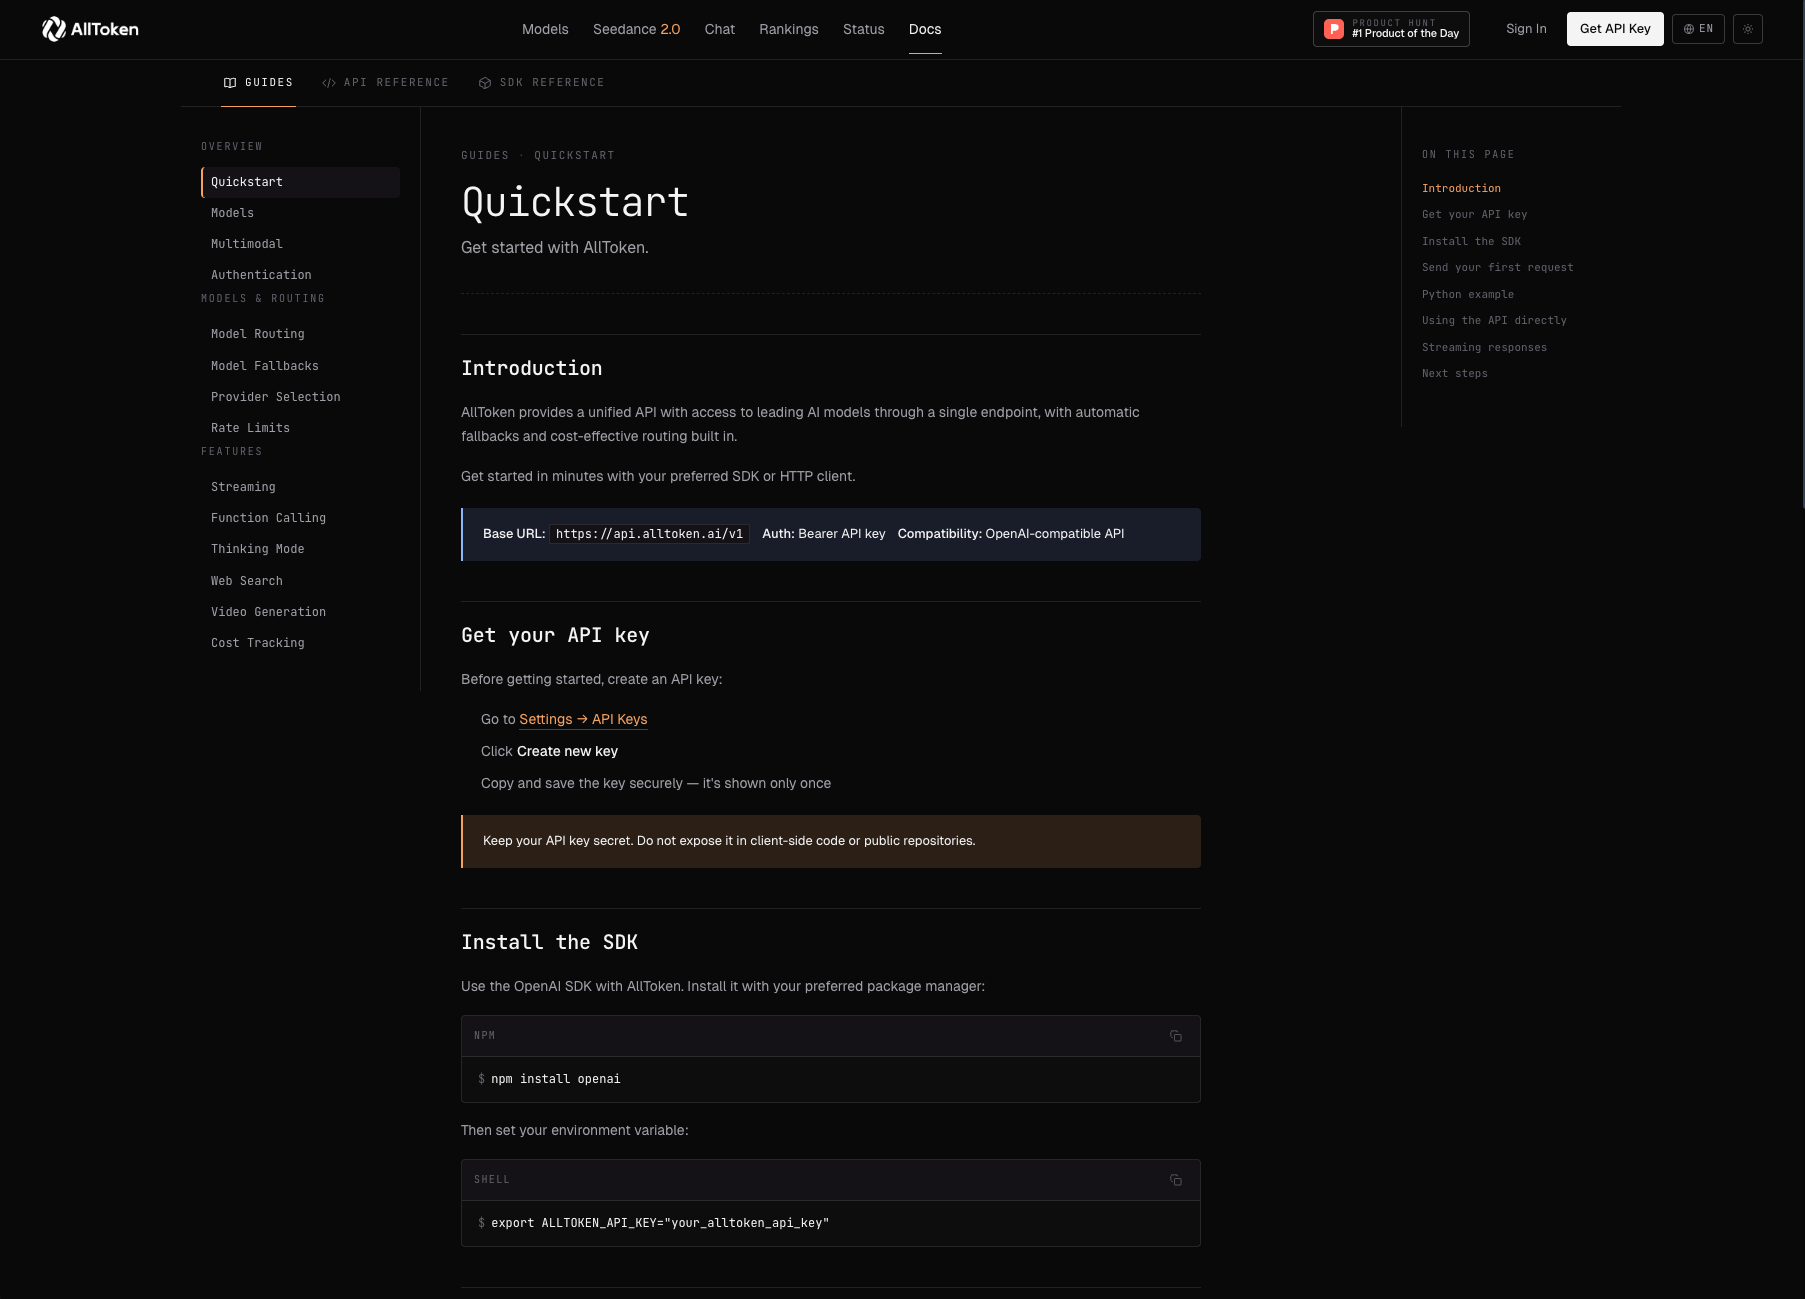Switch to the SDK Reference tab
This screenshot has width=1805, height=1299.
542,83
